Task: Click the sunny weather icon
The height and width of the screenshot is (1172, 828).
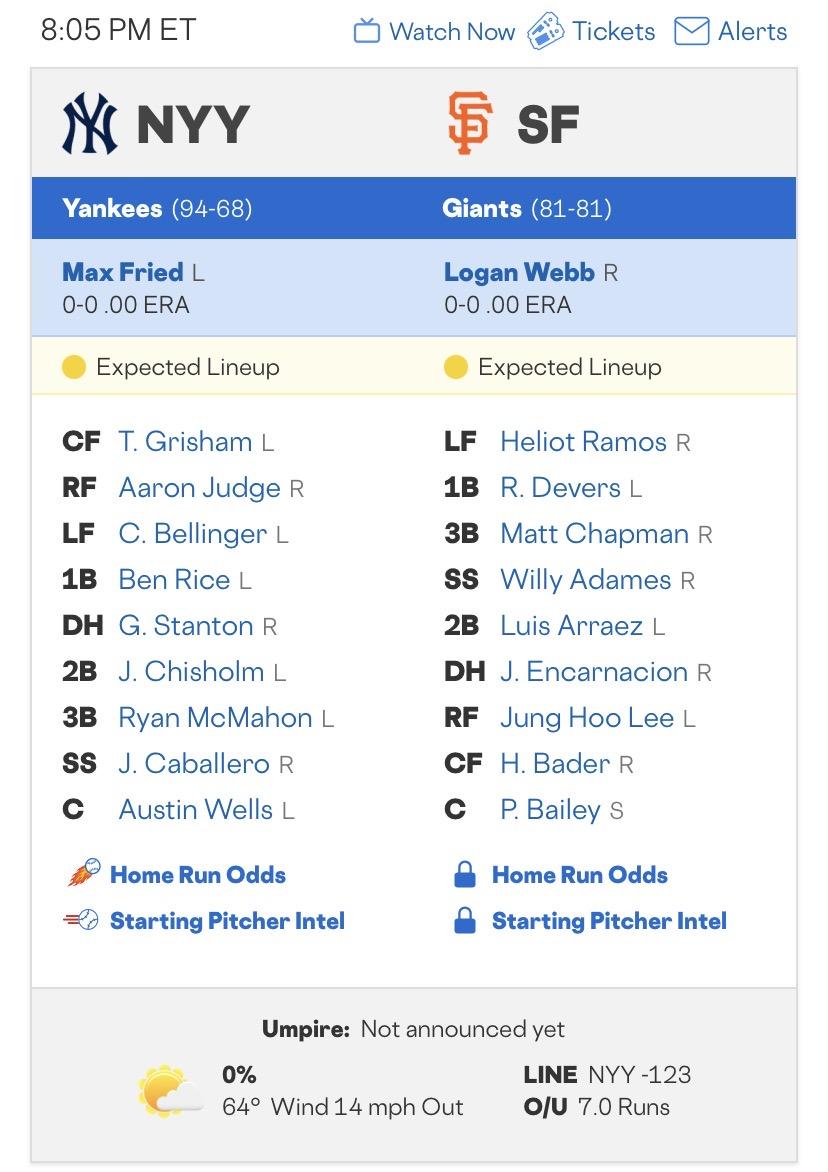Action: click(x=163, y=1091)
